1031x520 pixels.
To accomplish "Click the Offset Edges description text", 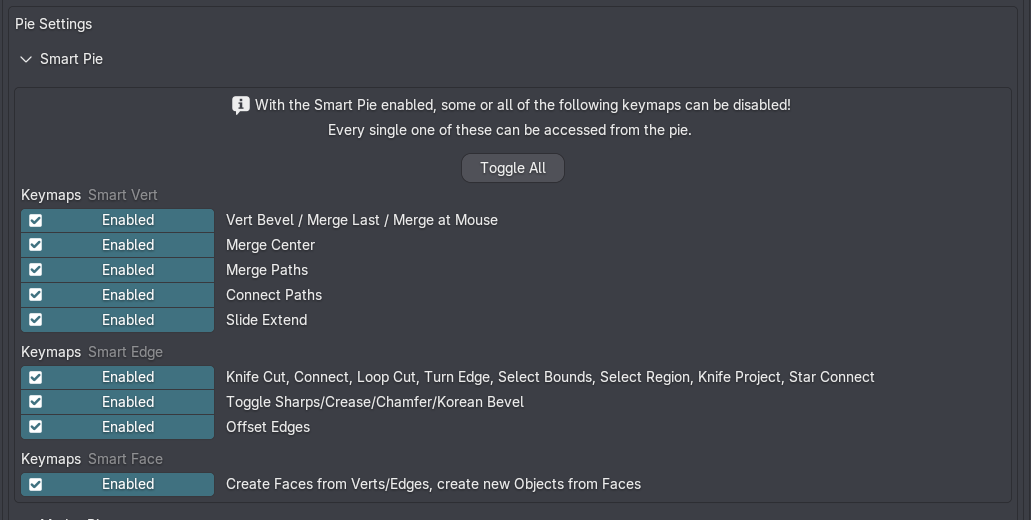I will pyautogui.click(x=268, y=427).
